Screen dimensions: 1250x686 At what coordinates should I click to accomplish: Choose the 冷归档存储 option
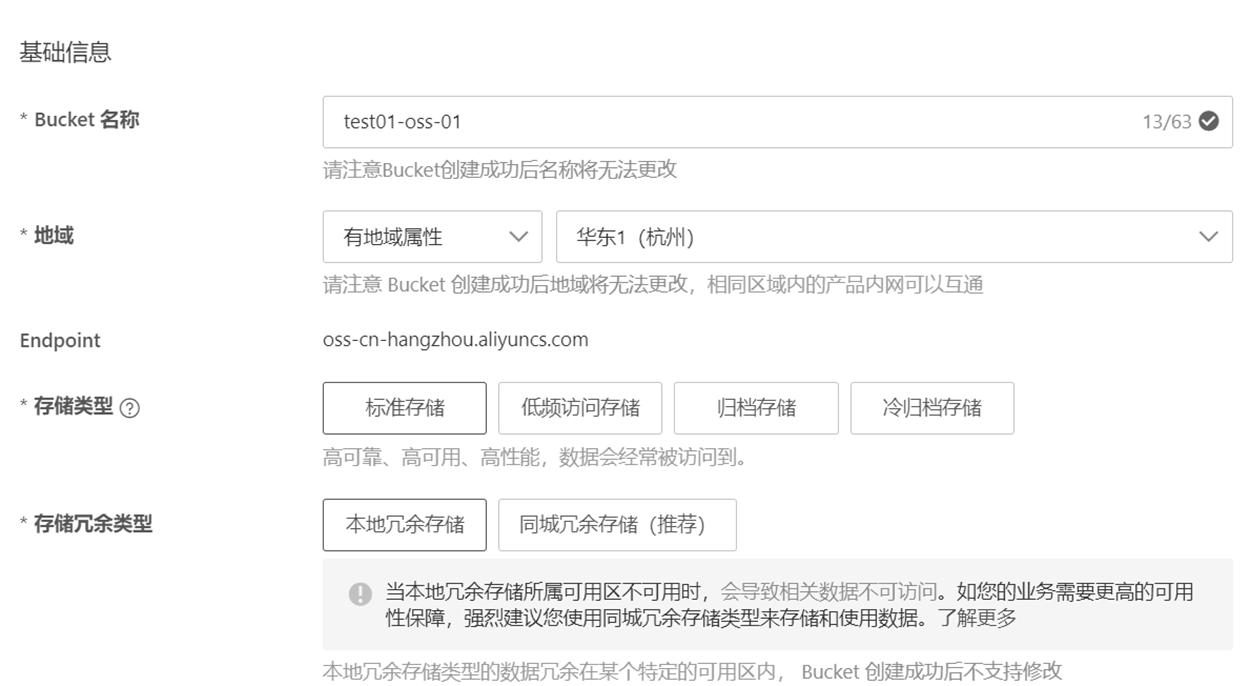pos(932,408)
